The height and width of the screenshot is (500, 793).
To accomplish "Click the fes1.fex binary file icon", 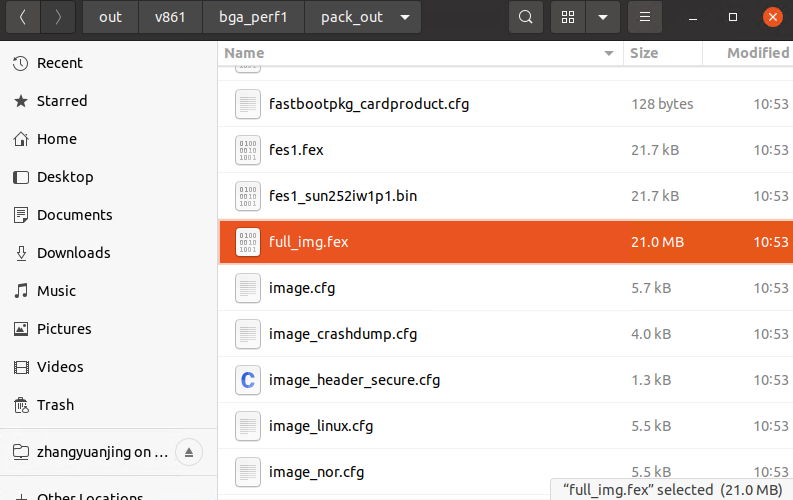I will (x=247, y=150).
